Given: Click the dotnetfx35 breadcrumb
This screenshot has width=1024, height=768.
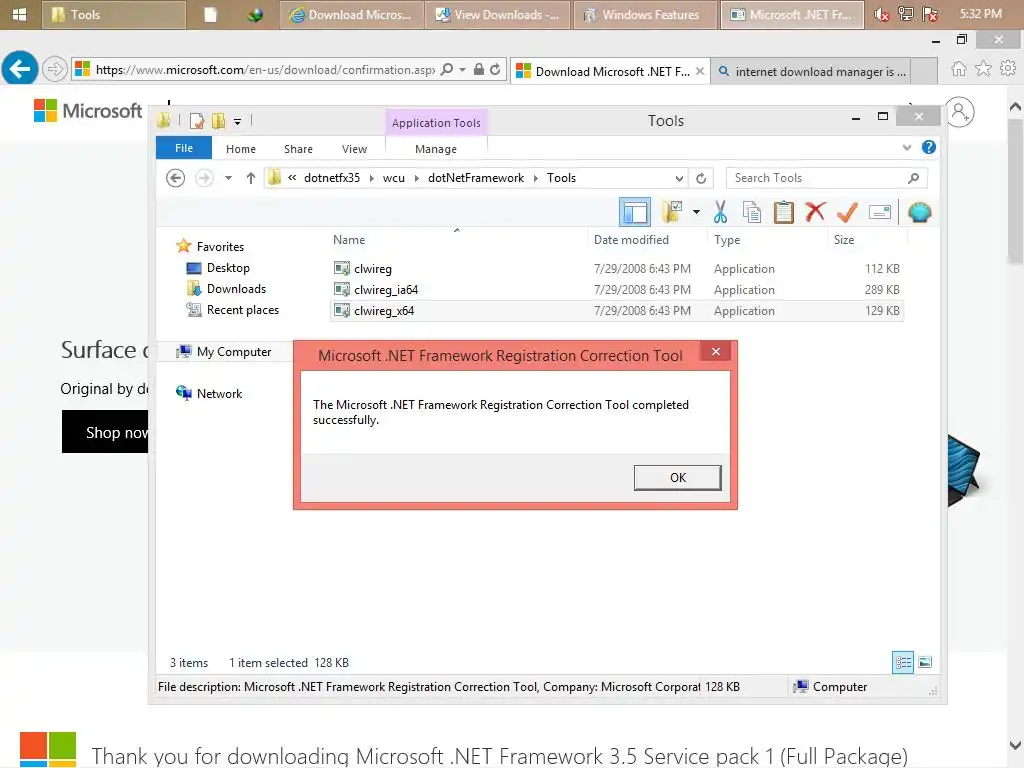Looking at the screenshot, I should click(x=332, y=178).
